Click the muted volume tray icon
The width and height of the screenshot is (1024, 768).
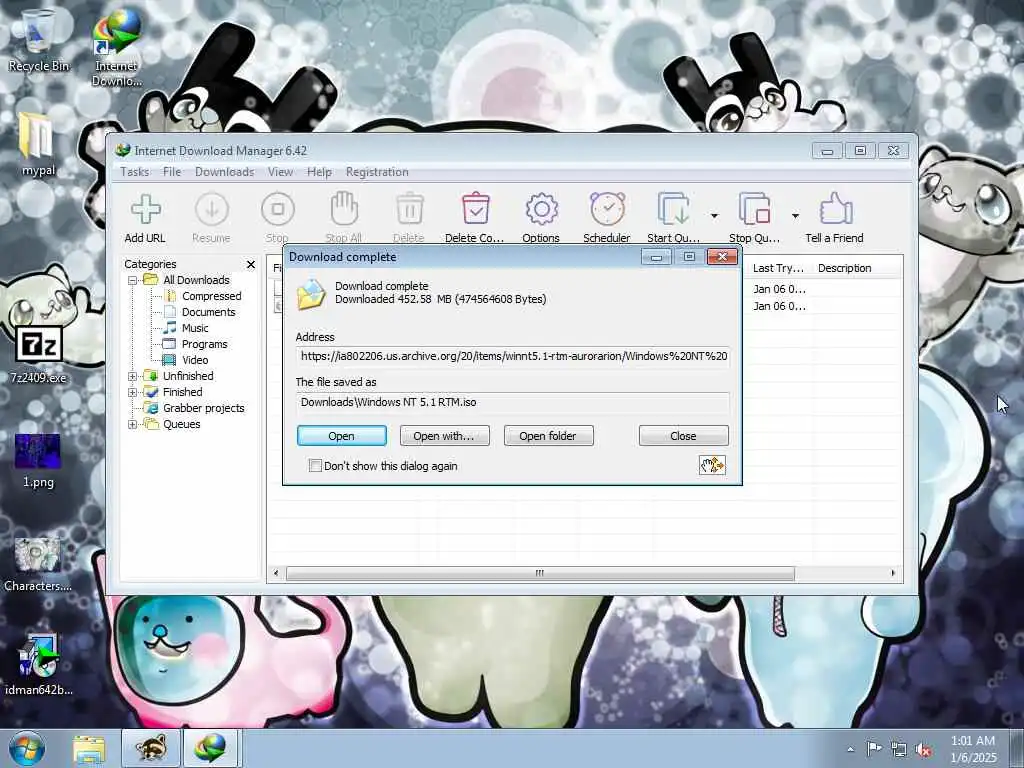click(x=923, y=750)
